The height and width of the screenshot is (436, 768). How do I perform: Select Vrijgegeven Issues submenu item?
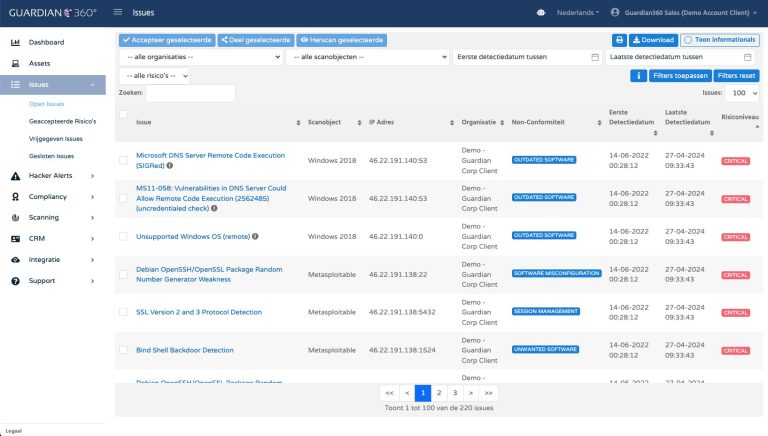pos(56,139)
